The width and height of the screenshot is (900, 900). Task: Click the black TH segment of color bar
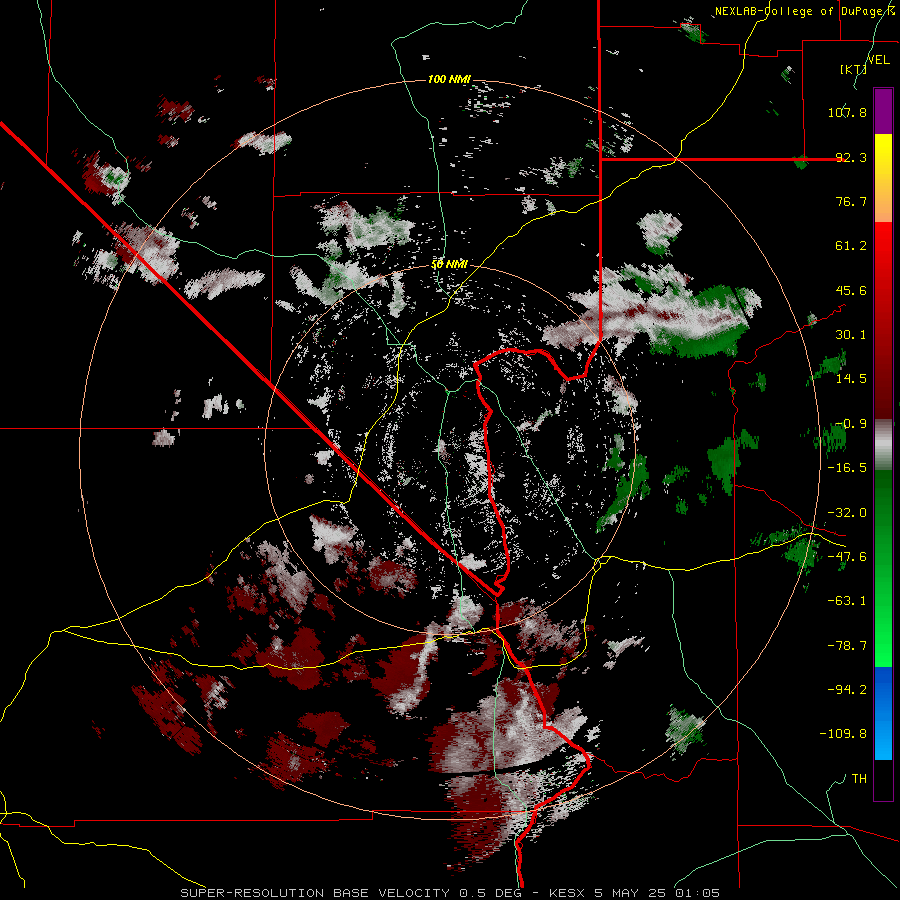[883, 780]
